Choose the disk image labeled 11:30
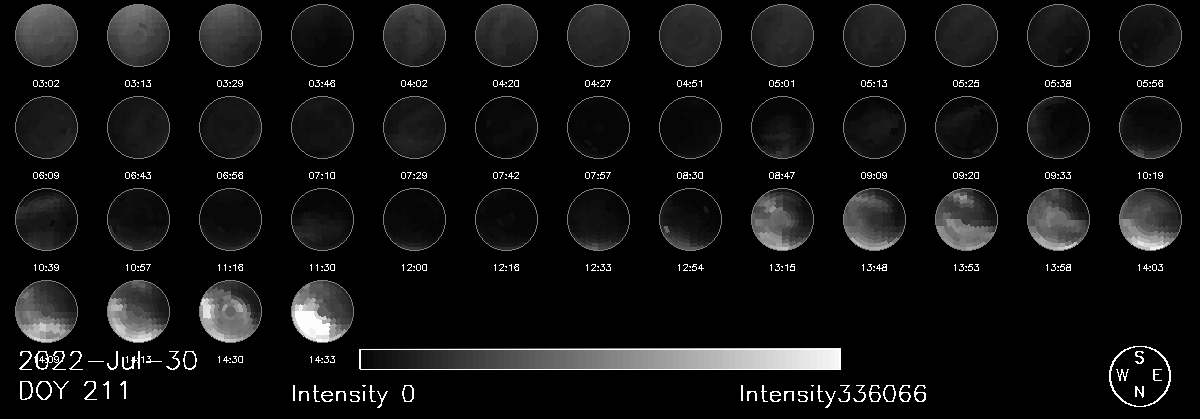 [x=322, y=219]
